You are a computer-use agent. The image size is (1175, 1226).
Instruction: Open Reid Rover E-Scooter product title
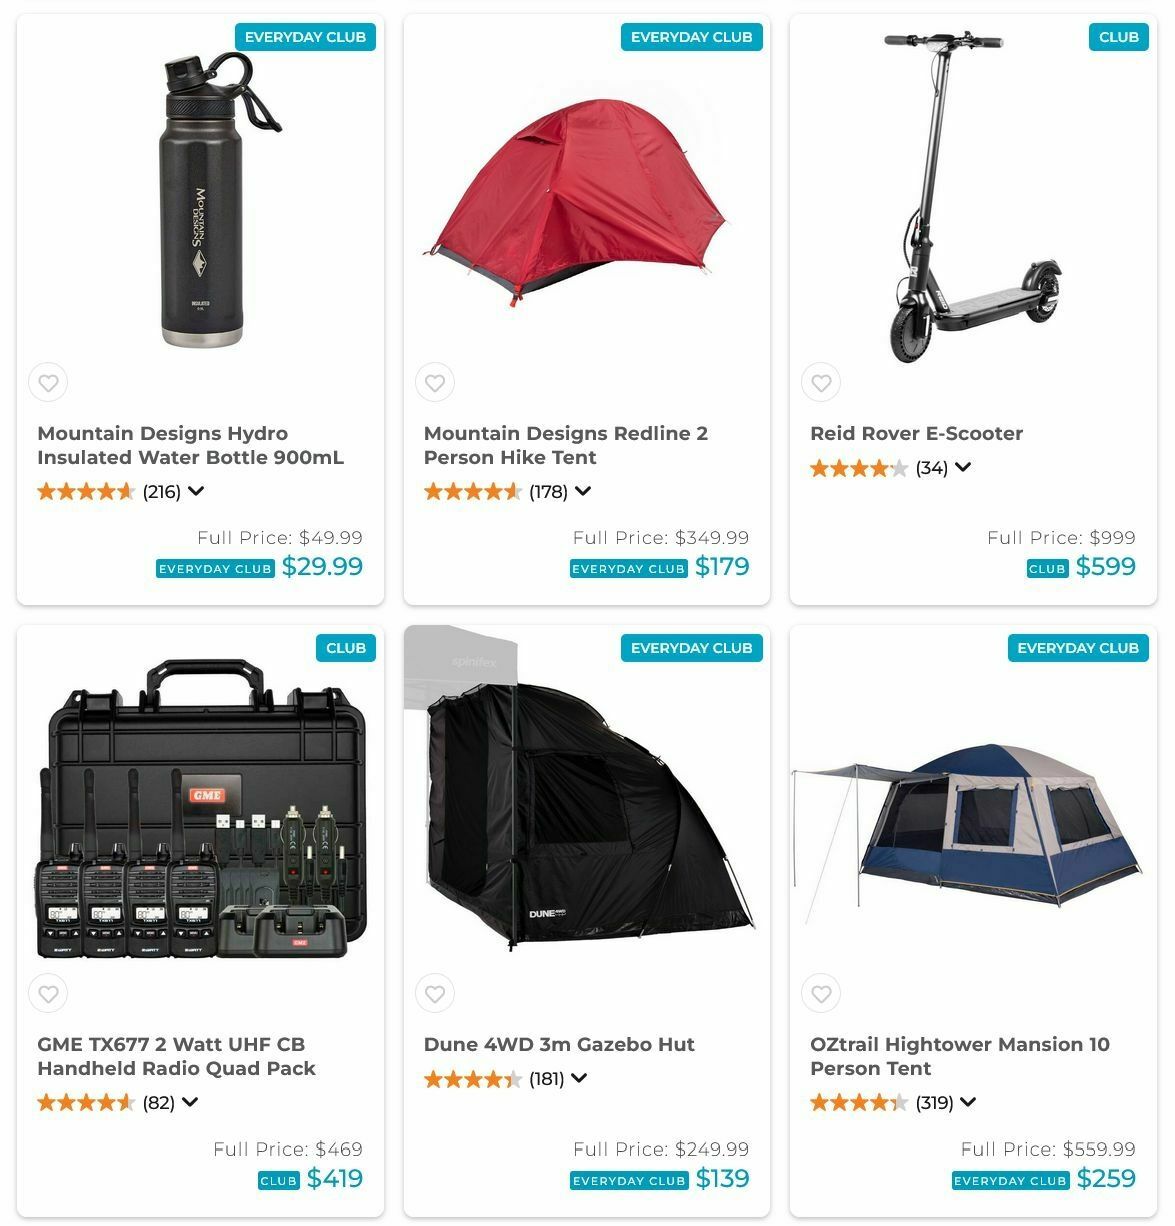click(916, 433)
